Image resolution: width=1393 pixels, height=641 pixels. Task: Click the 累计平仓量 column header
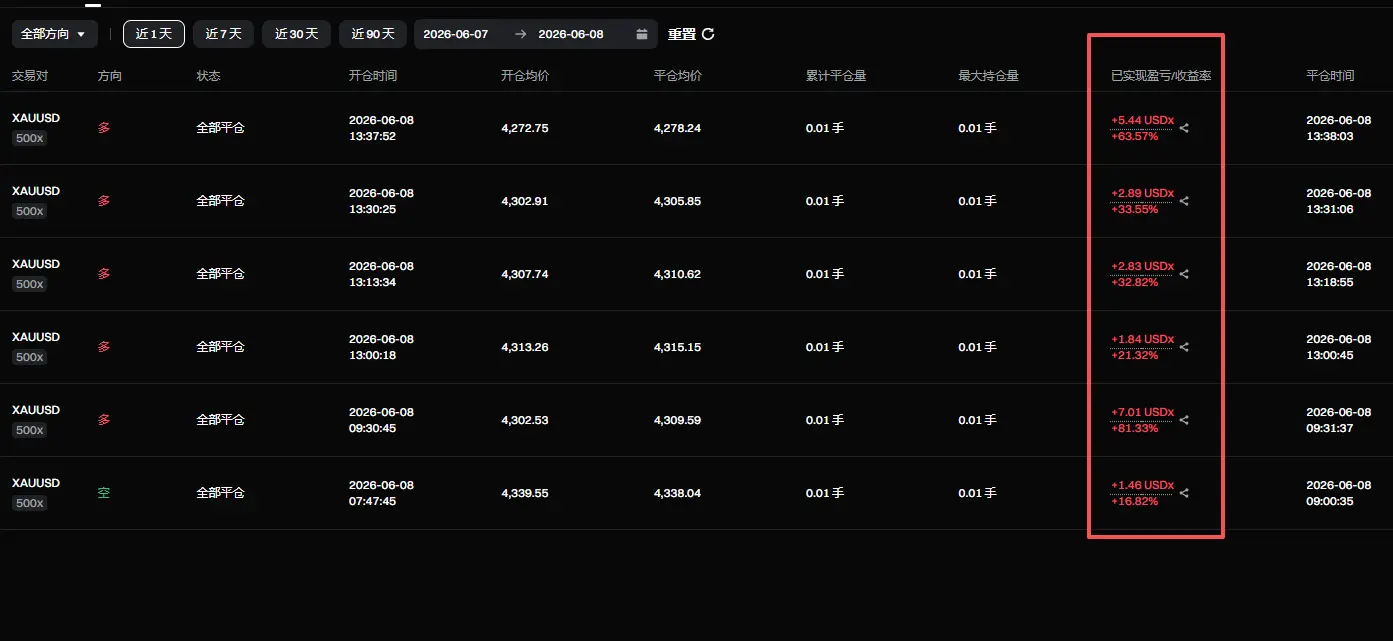coord(836,76)
